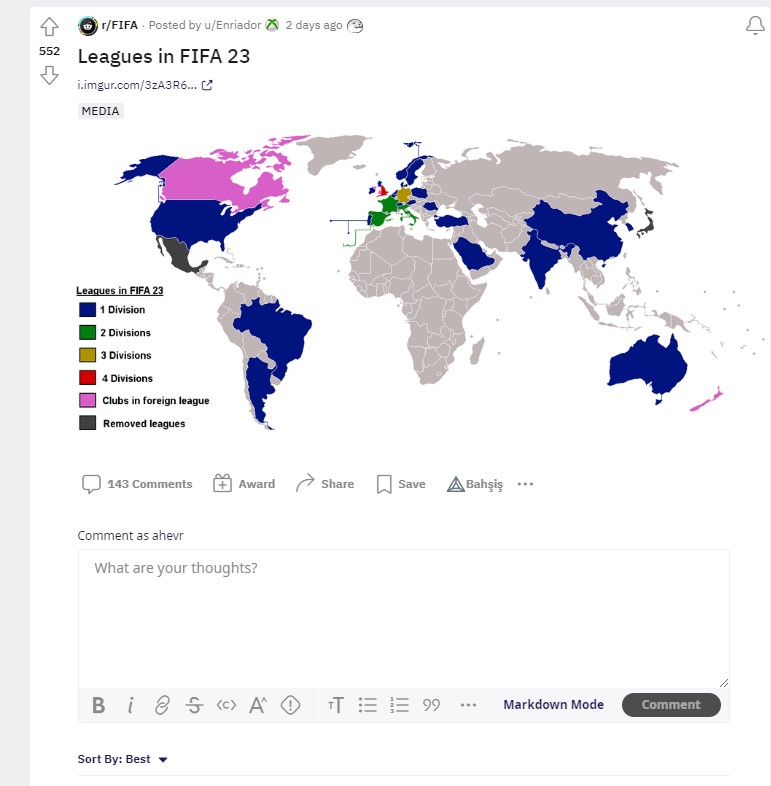The height and width of the screenshot is (786, 771).
Task: Toggle superscript formatting
Action: tap(258, 705)
